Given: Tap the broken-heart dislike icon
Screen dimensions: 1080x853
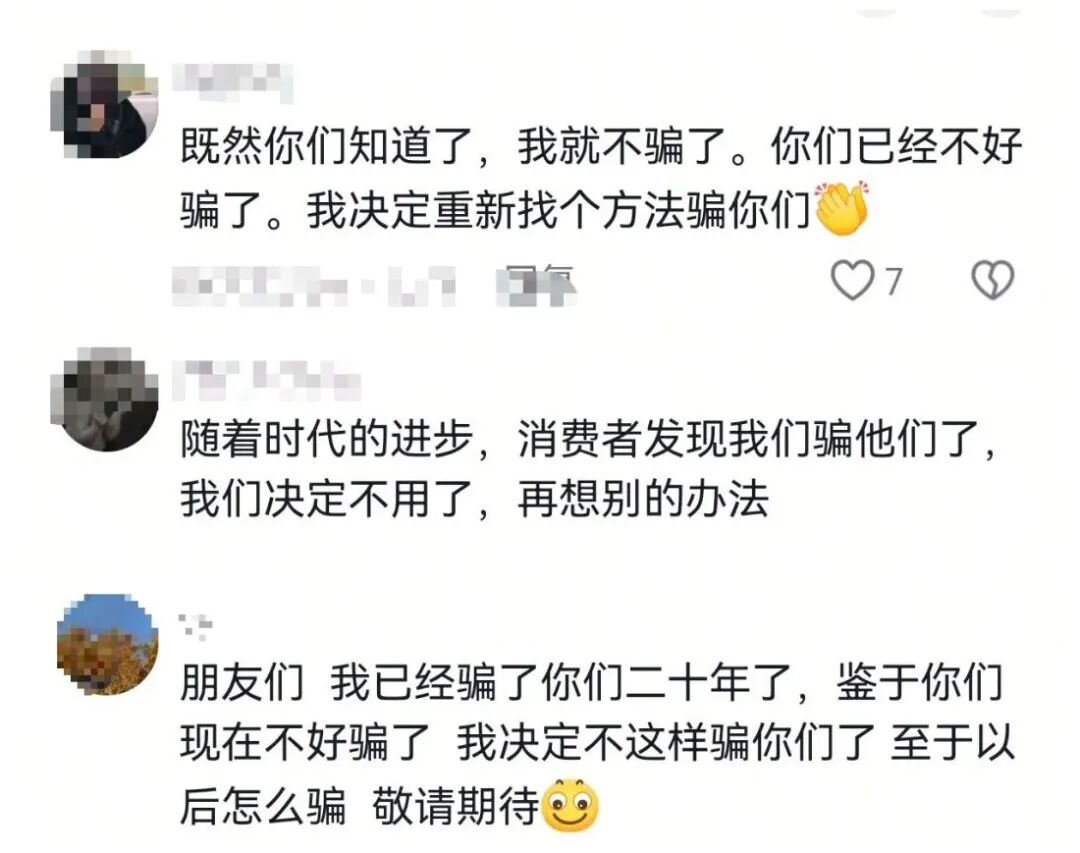Looking at the screenshot, I should coord(993,280).
